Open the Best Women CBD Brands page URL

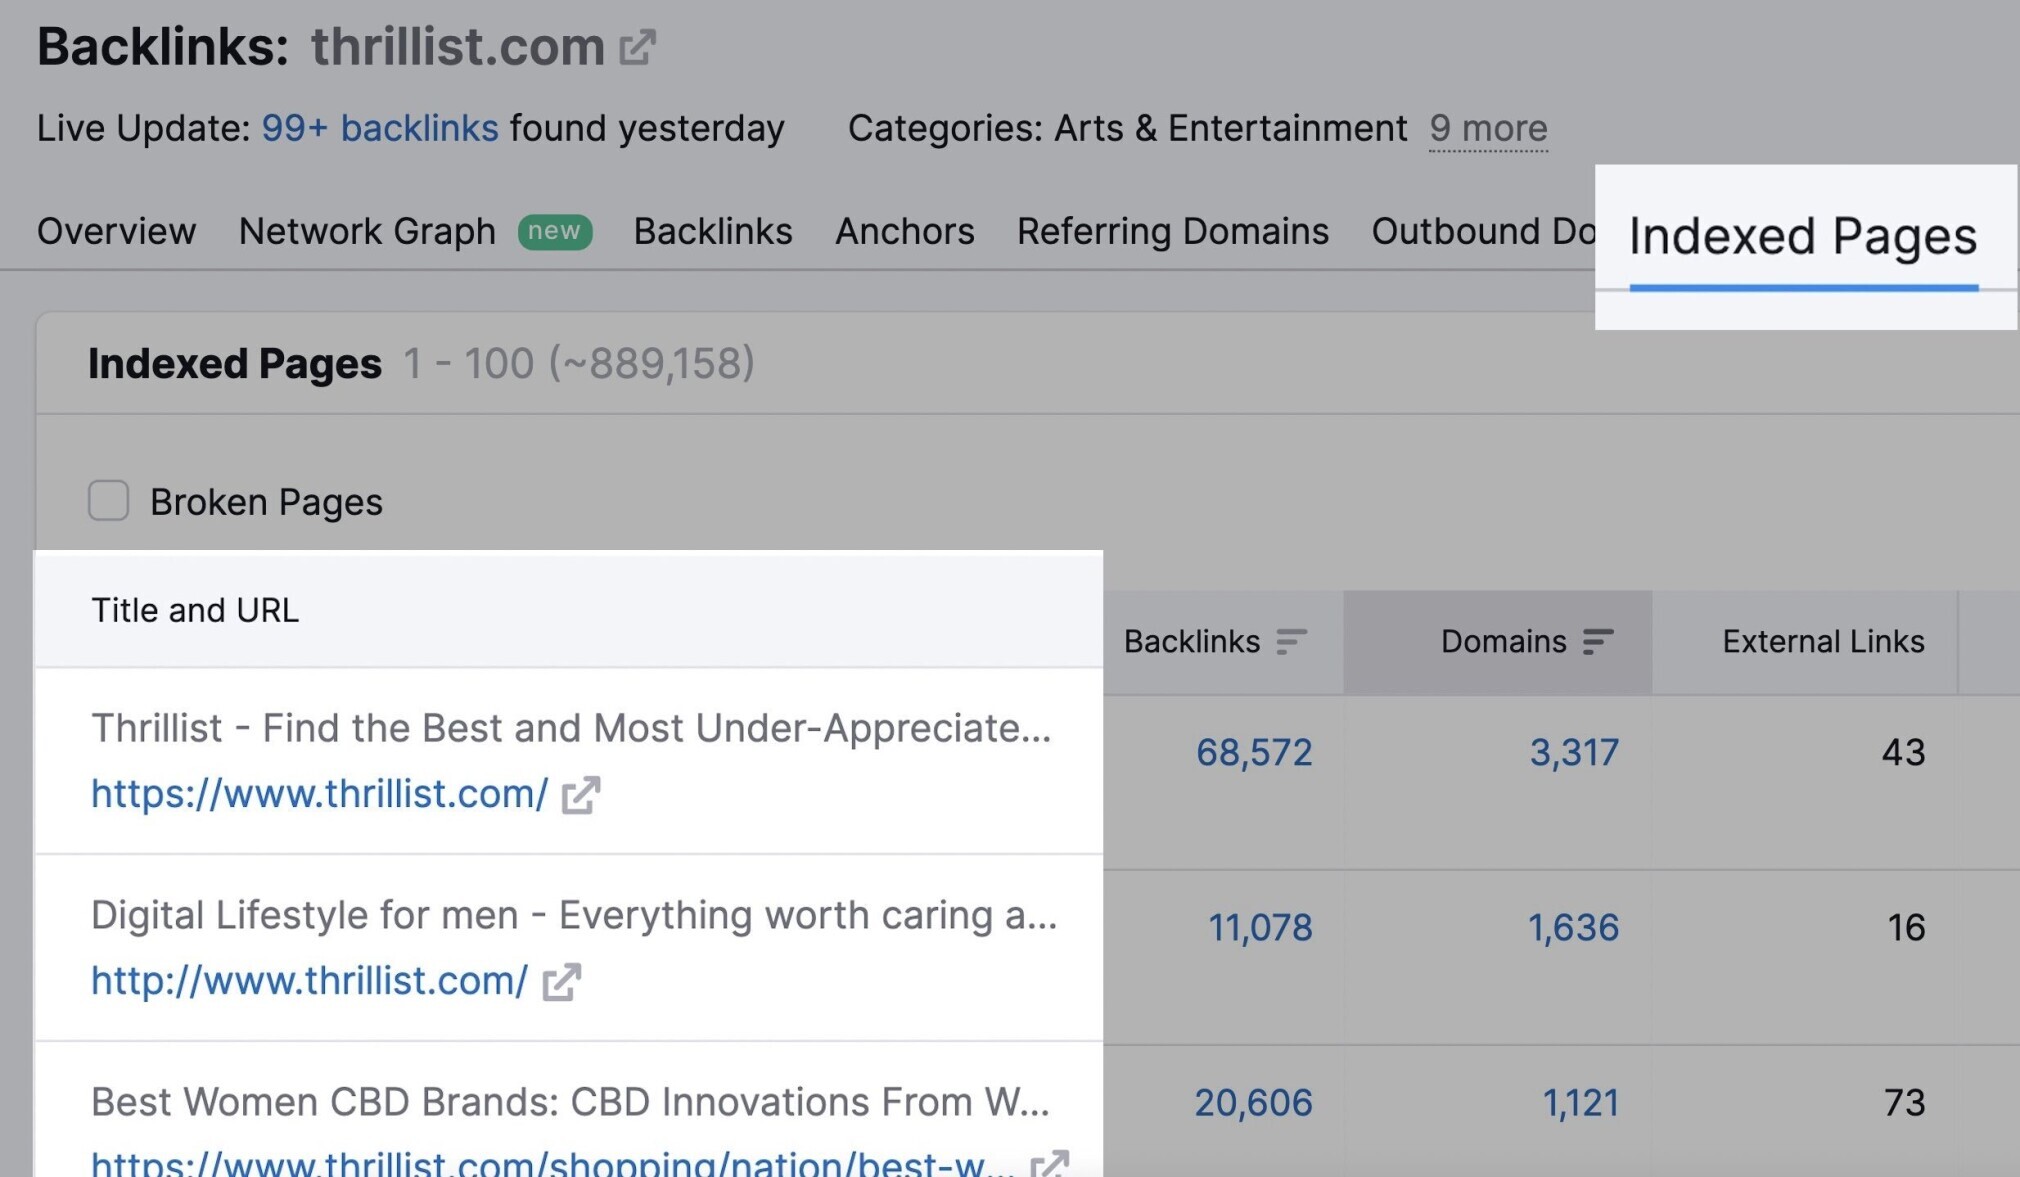pos(554,1163)
